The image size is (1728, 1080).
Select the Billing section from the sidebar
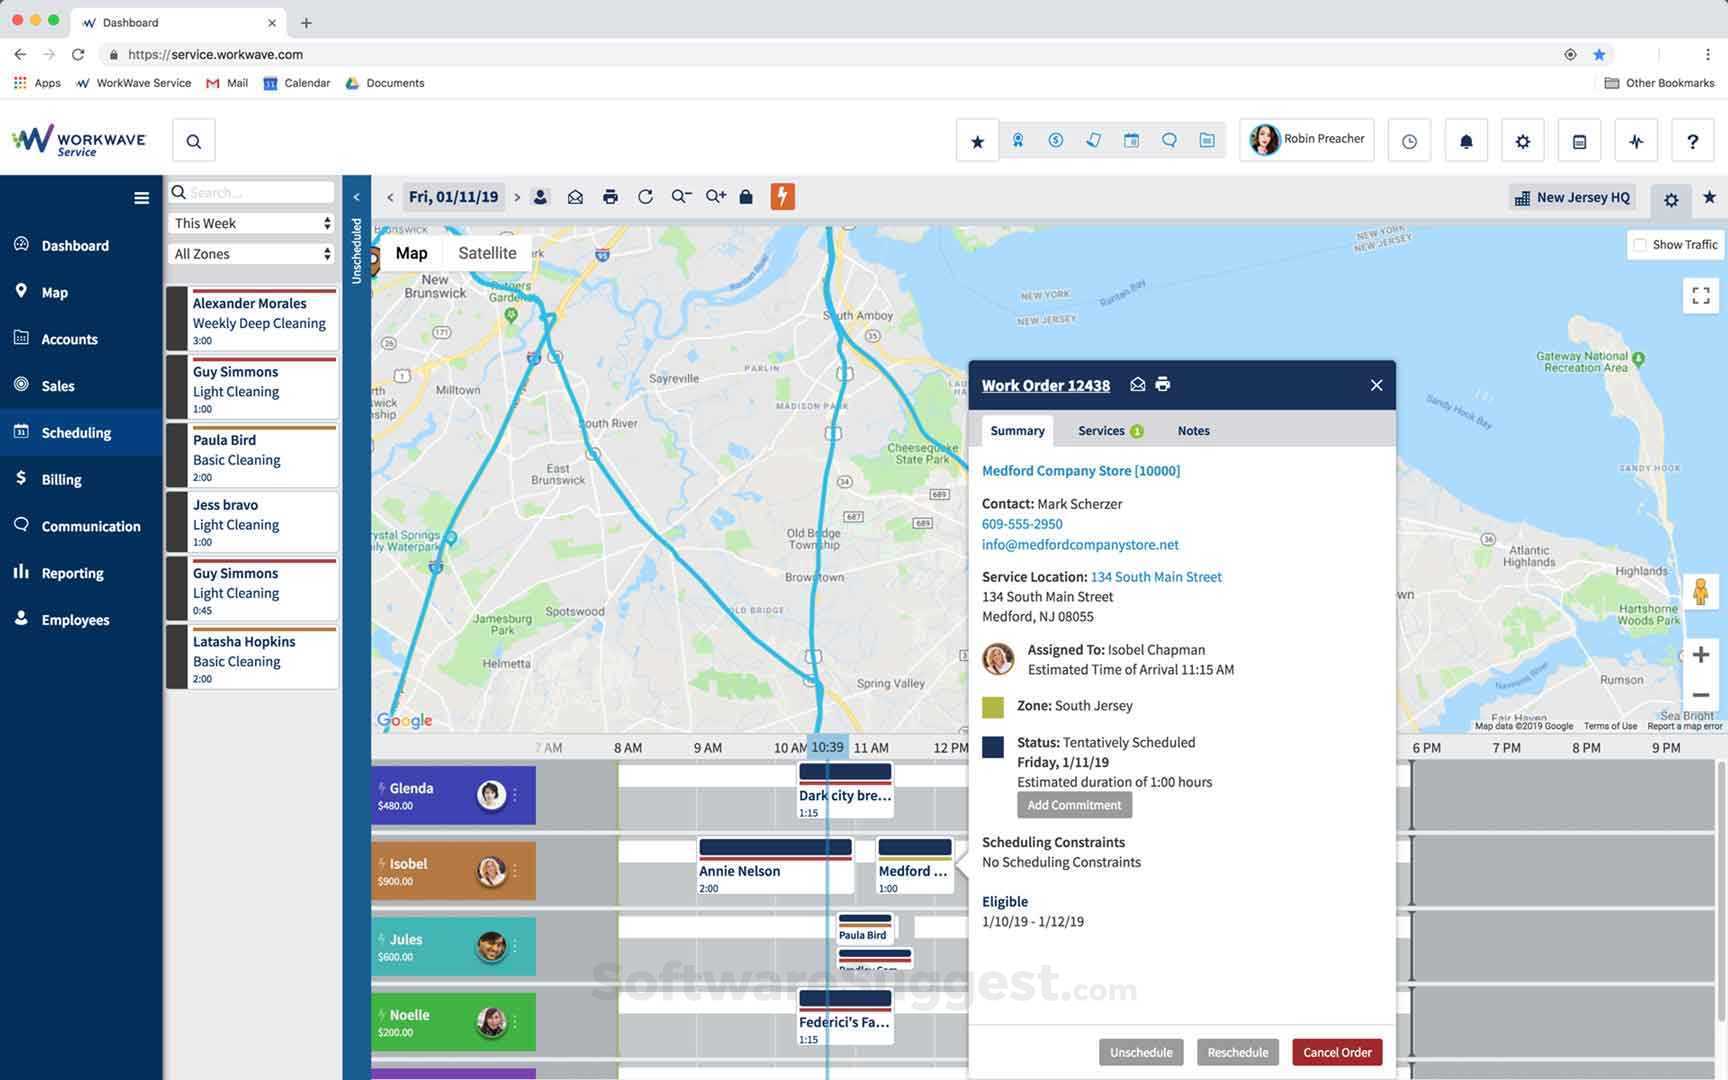click(x=61, y=479)
